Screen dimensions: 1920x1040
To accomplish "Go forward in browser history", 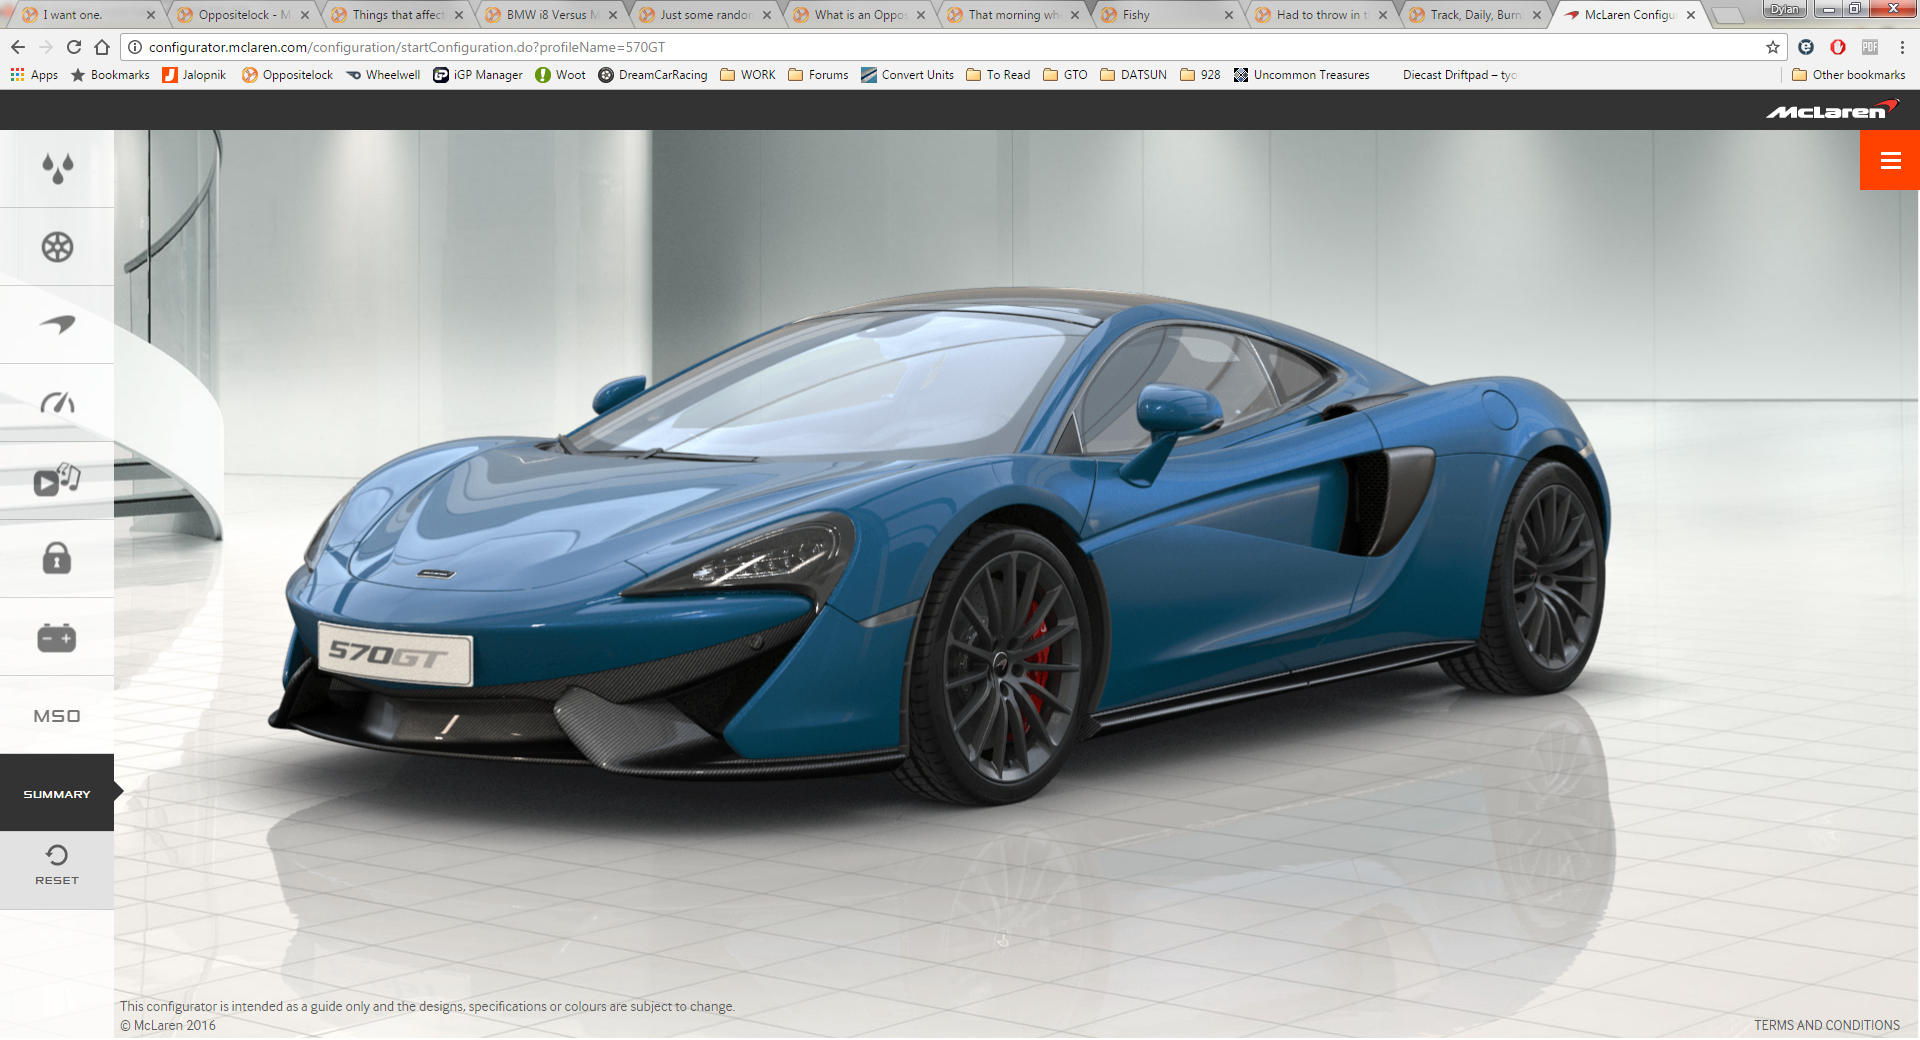I will click(46, 47).
